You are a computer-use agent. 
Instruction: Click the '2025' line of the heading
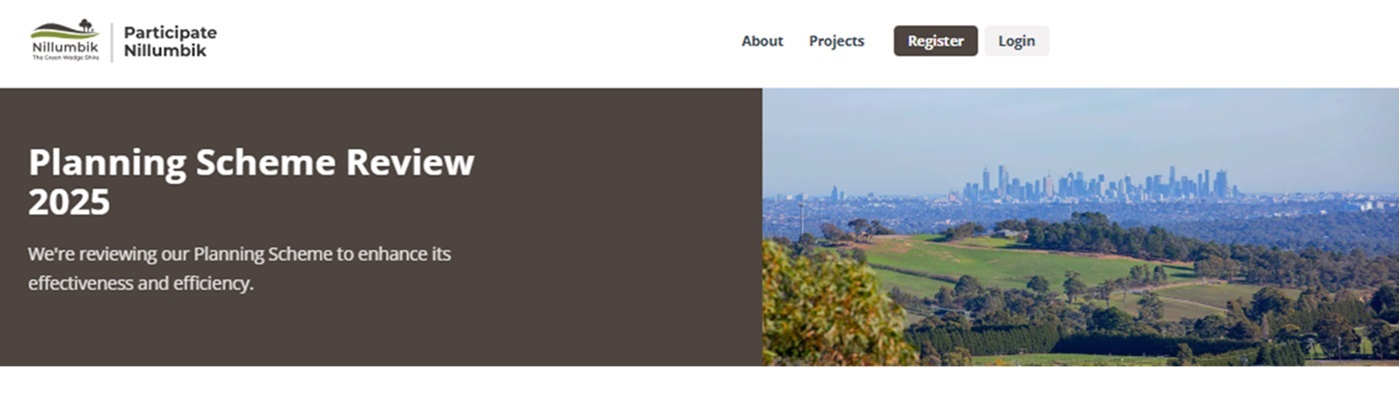(x=69, y=203)
